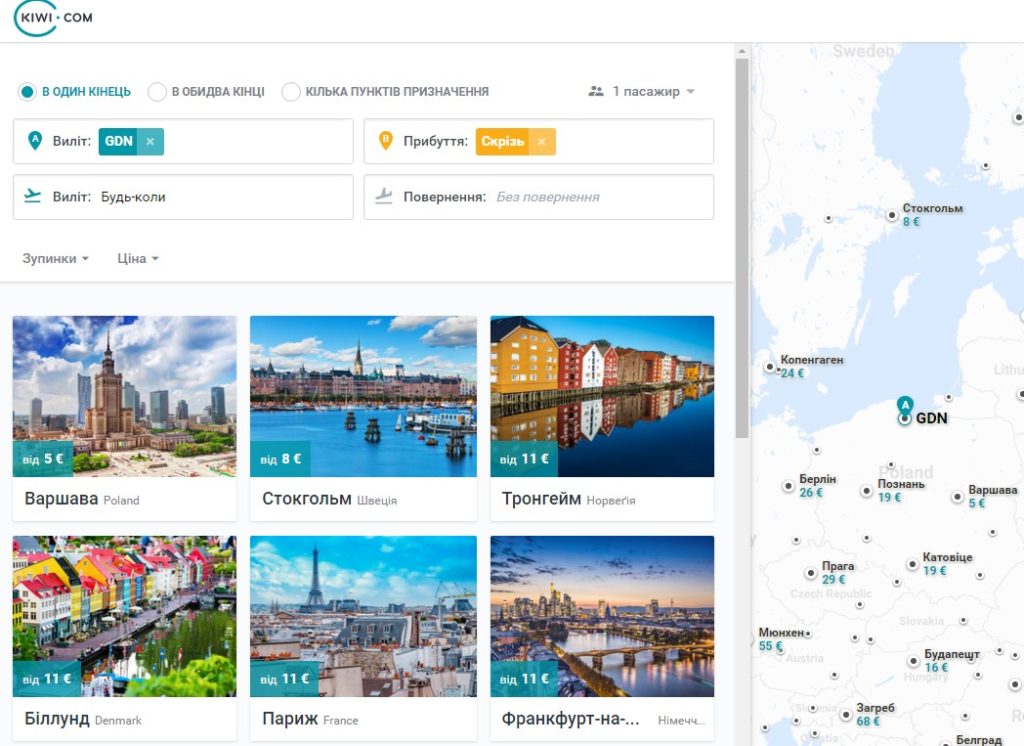Click the 8 € price under Стокгольм map label

click(911, 221)
